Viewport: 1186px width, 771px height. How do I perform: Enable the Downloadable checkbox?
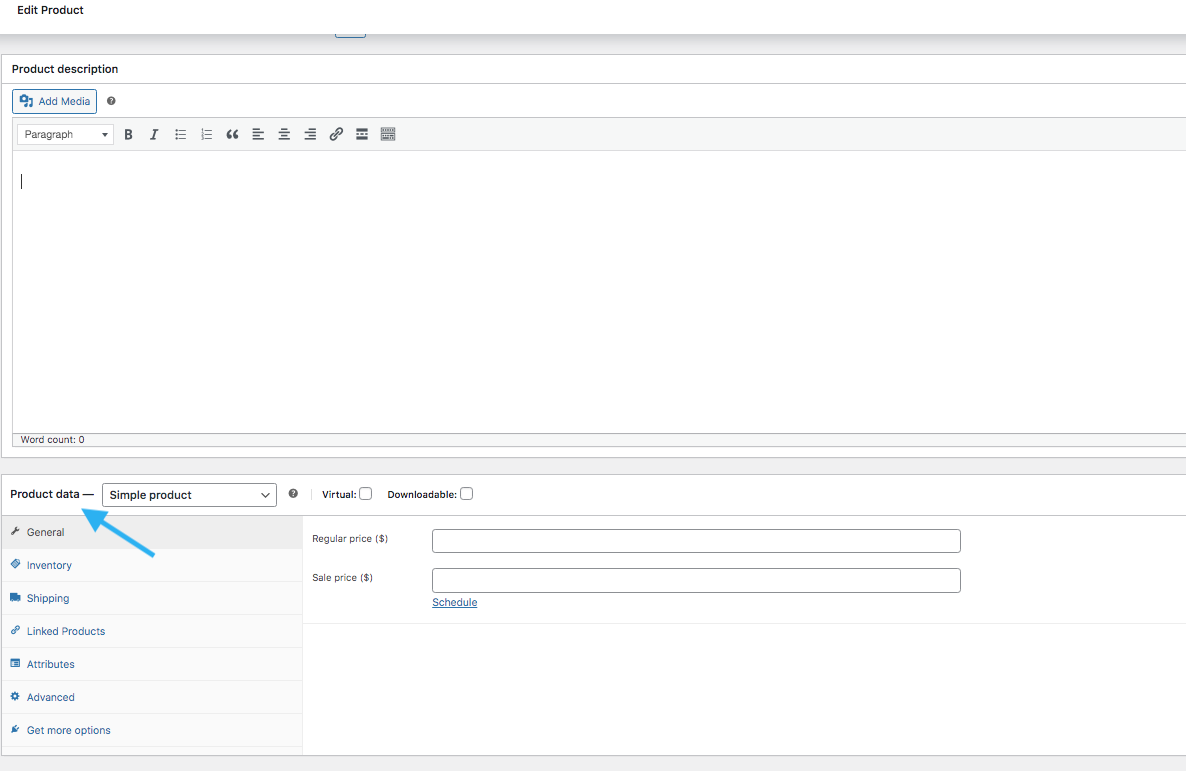467,494
